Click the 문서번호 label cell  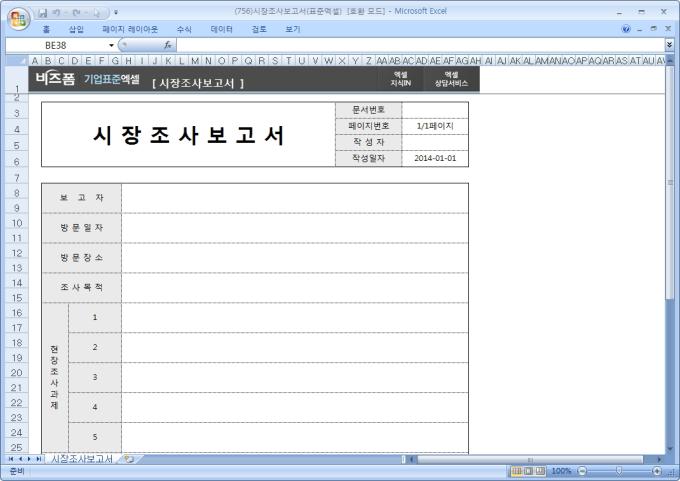(x=369, y=110)
